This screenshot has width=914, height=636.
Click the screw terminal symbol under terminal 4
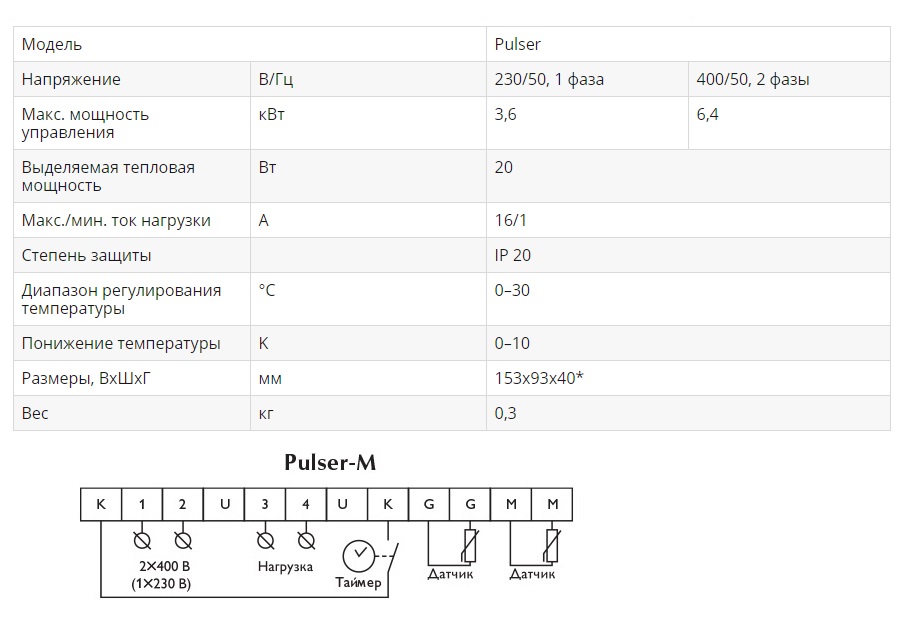coord(306,541)
